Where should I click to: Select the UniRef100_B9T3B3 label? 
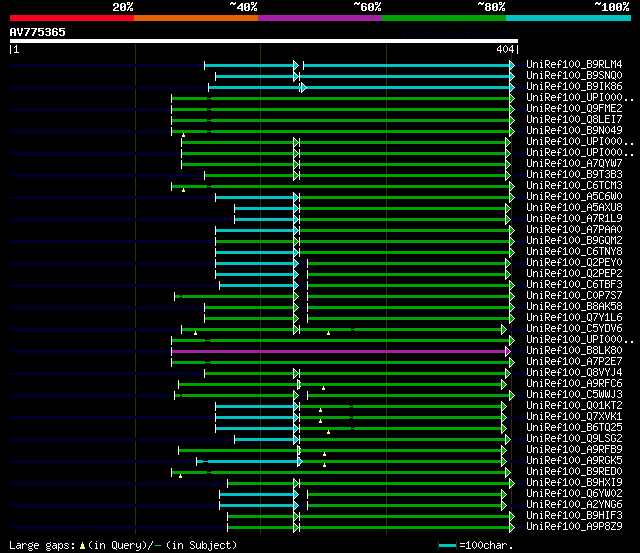click(574, 175)
